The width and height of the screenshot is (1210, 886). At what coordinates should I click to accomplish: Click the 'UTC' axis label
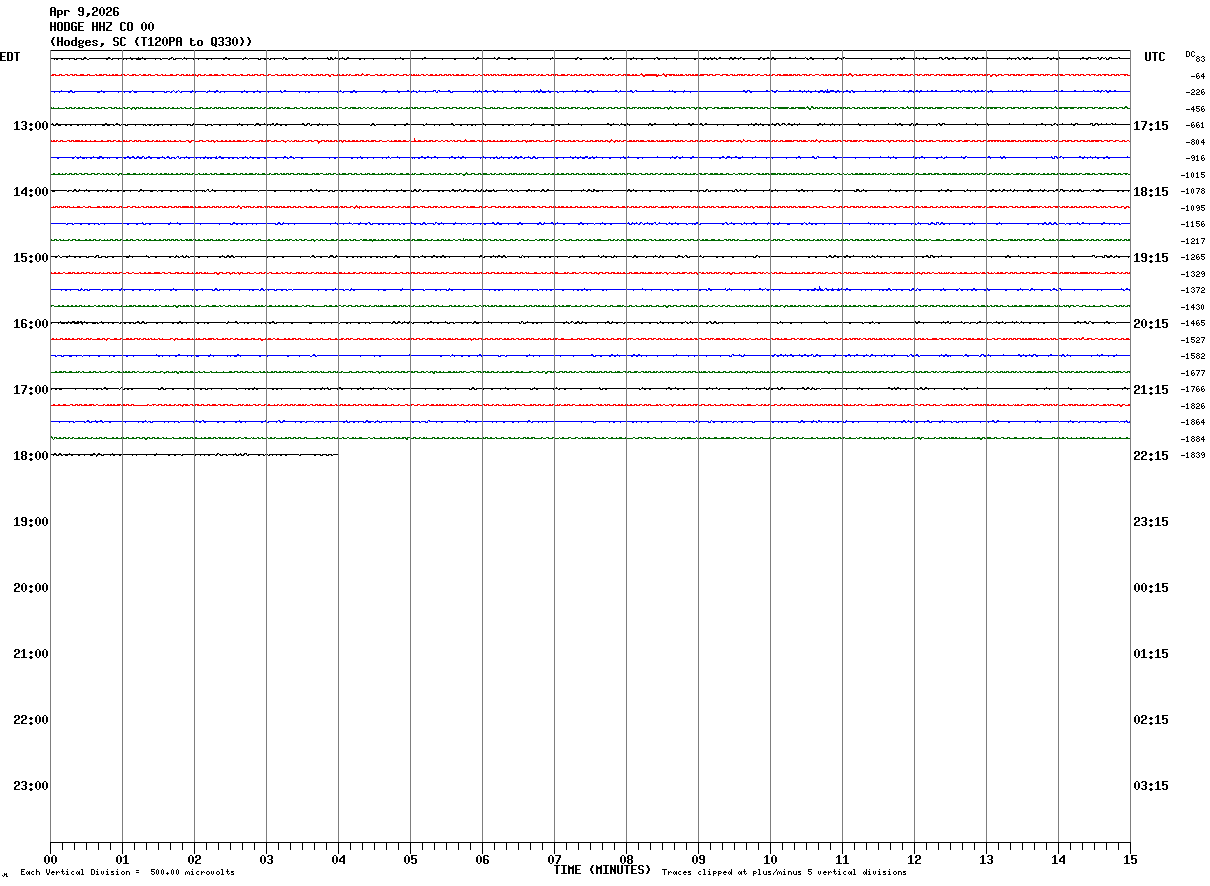1155,57
